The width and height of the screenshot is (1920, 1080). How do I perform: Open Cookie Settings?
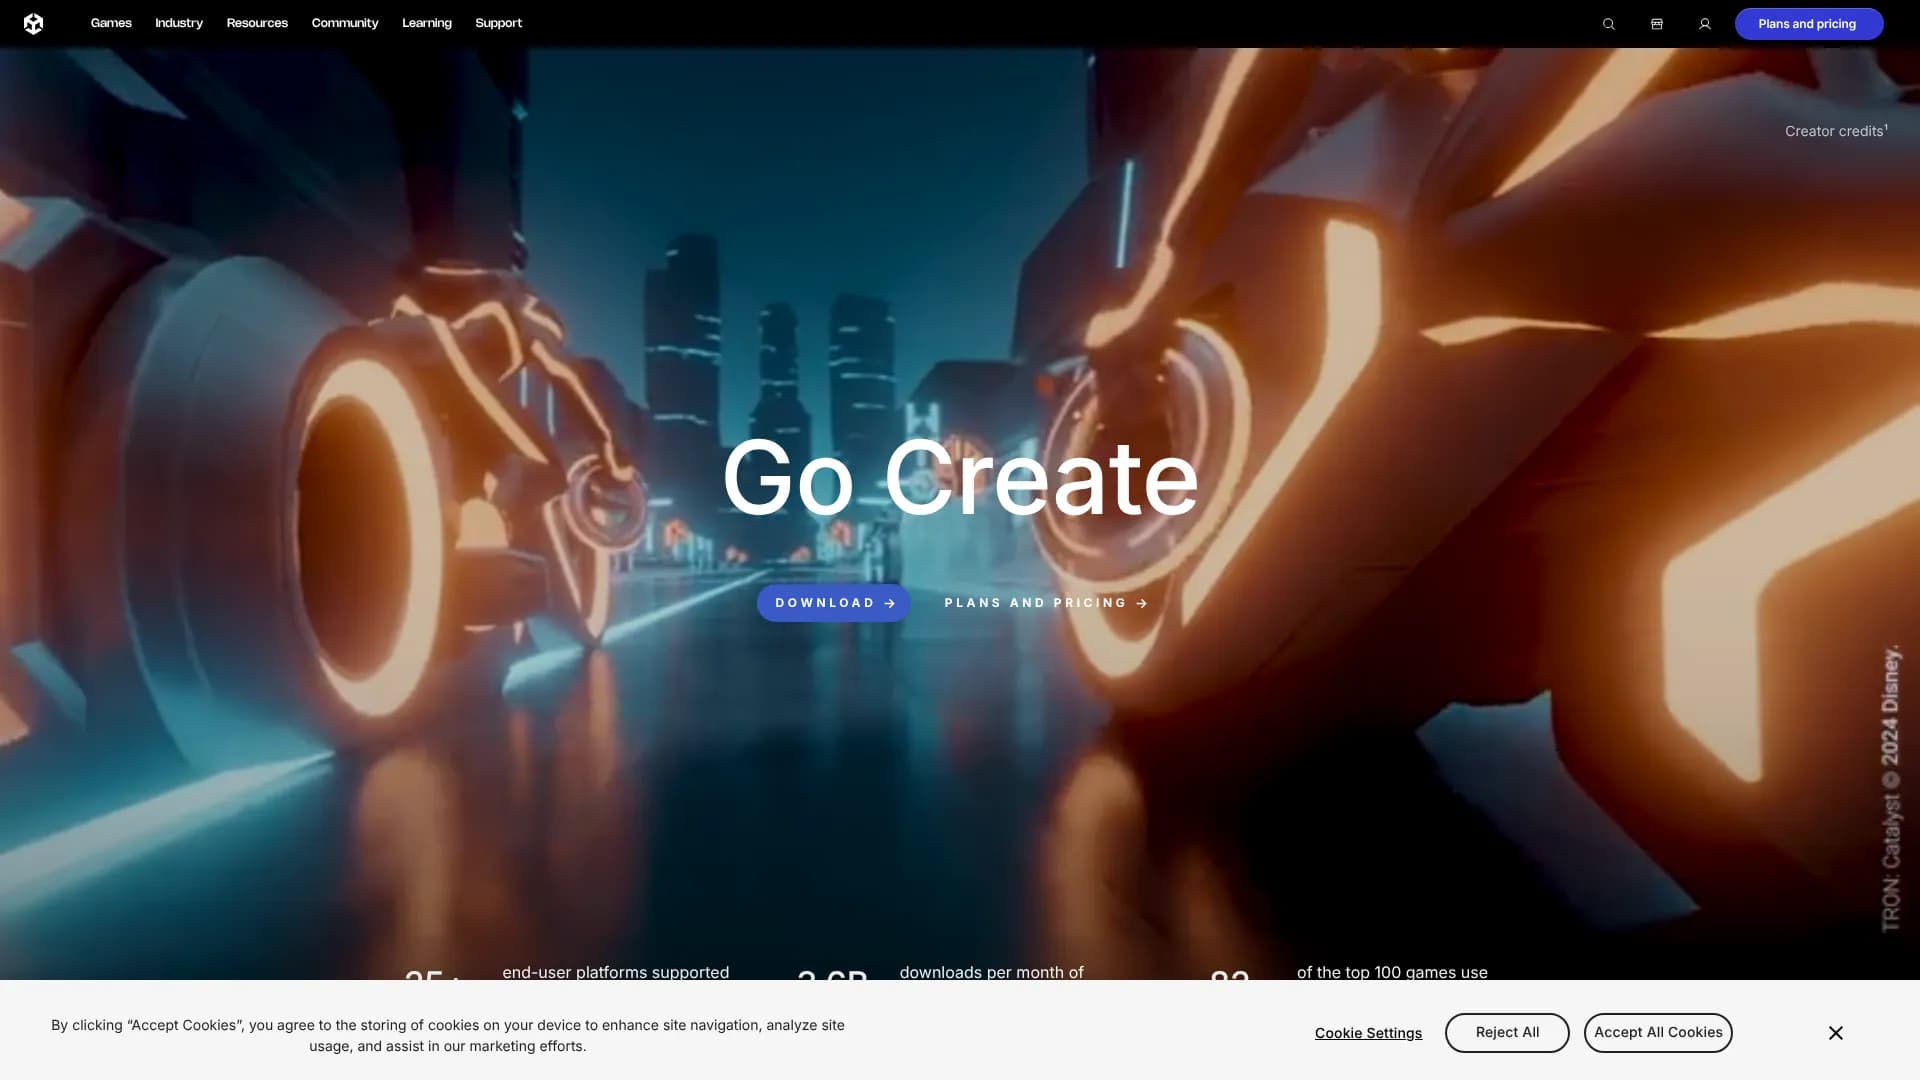coord(1368,1032)
